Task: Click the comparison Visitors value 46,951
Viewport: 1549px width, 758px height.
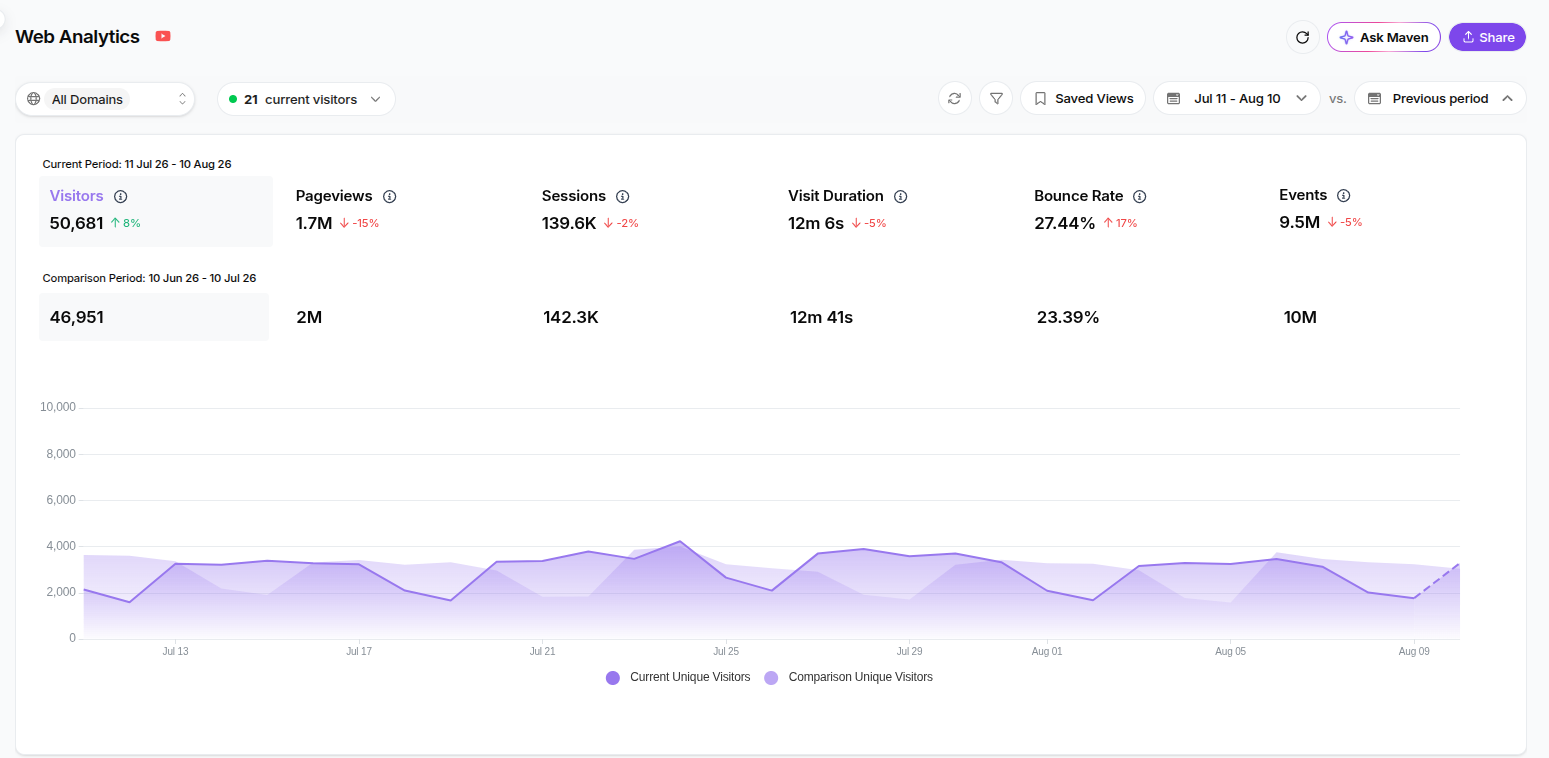Action: [x=77, y=317]
